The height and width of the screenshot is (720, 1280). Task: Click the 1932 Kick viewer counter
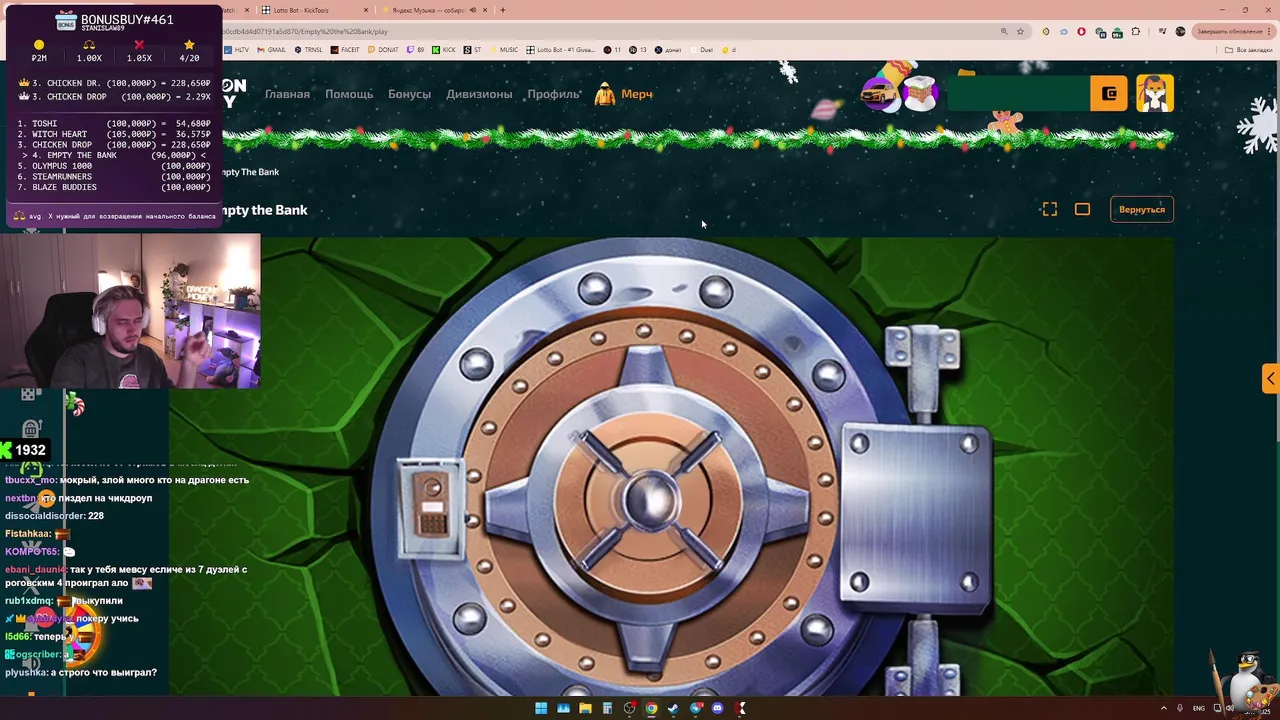(23, 450)
